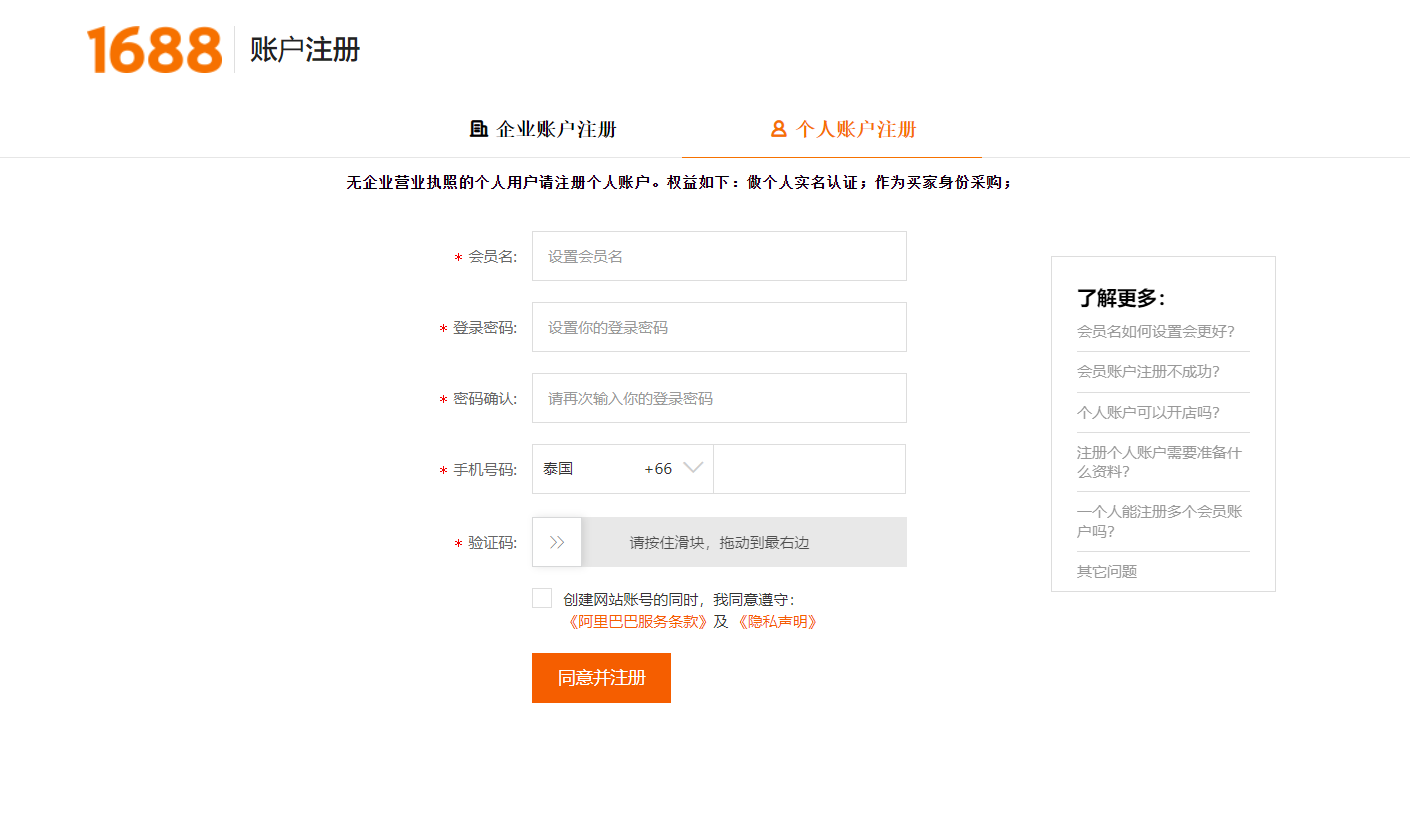Viewport: 1410px width, 836px height.
Task: Open 《阿里巴巴服务条款》 link
Action: (x=637, y=621)
